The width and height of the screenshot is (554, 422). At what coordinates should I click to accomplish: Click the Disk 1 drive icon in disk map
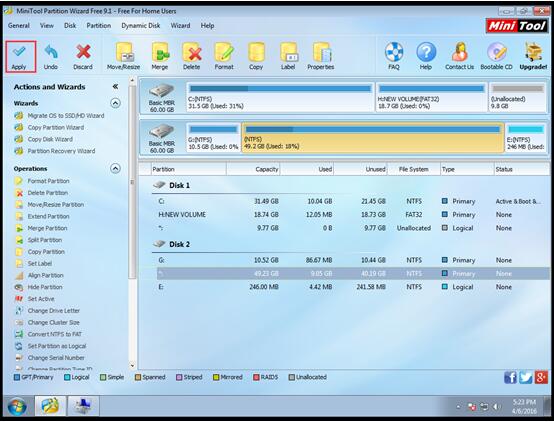coord(161,91)
